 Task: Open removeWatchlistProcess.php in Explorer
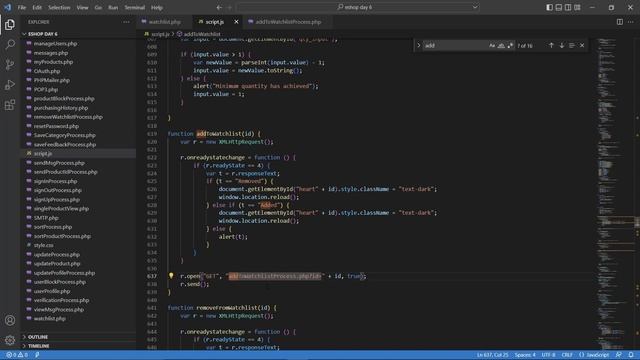tap(68, 117)
